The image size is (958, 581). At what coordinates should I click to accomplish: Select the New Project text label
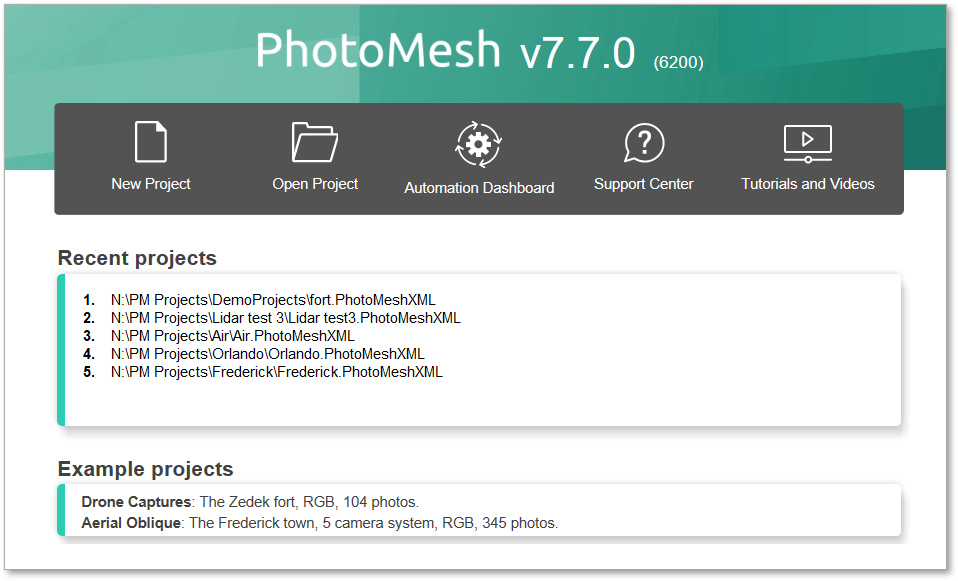point(151,184)
